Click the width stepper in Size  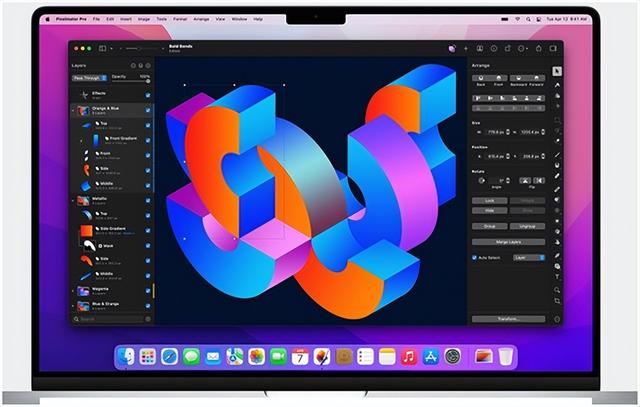point(508,132)
